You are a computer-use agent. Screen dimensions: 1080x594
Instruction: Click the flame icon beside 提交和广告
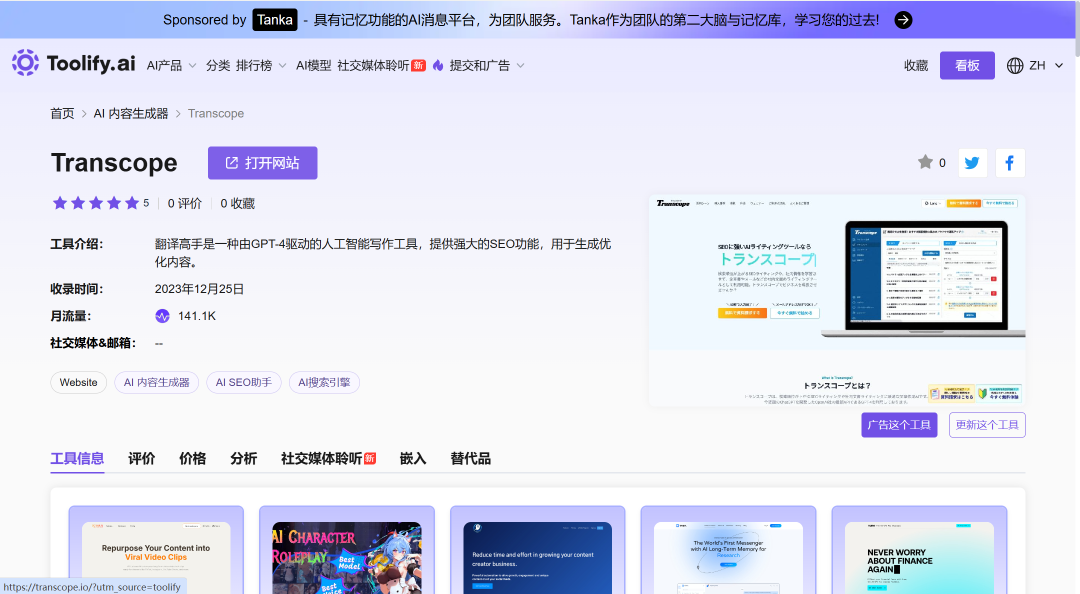click(438, 65)
